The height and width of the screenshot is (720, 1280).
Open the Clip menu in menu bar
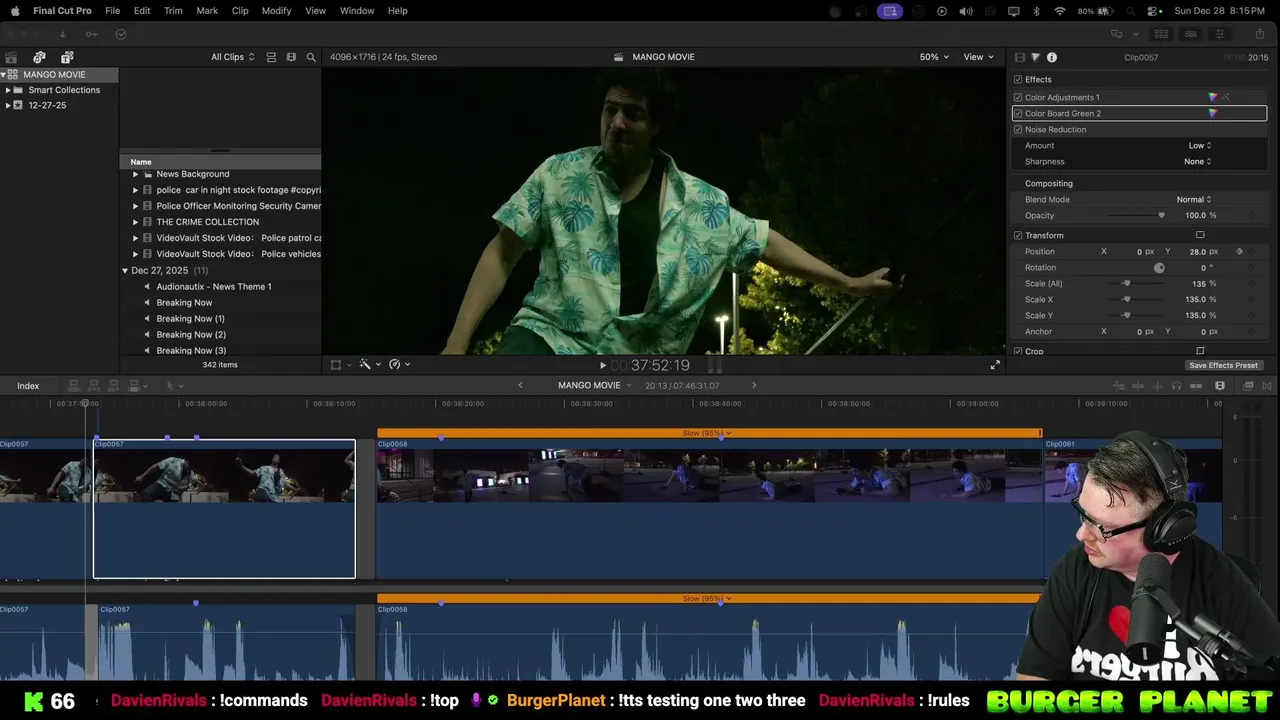[x=240, y=10]
